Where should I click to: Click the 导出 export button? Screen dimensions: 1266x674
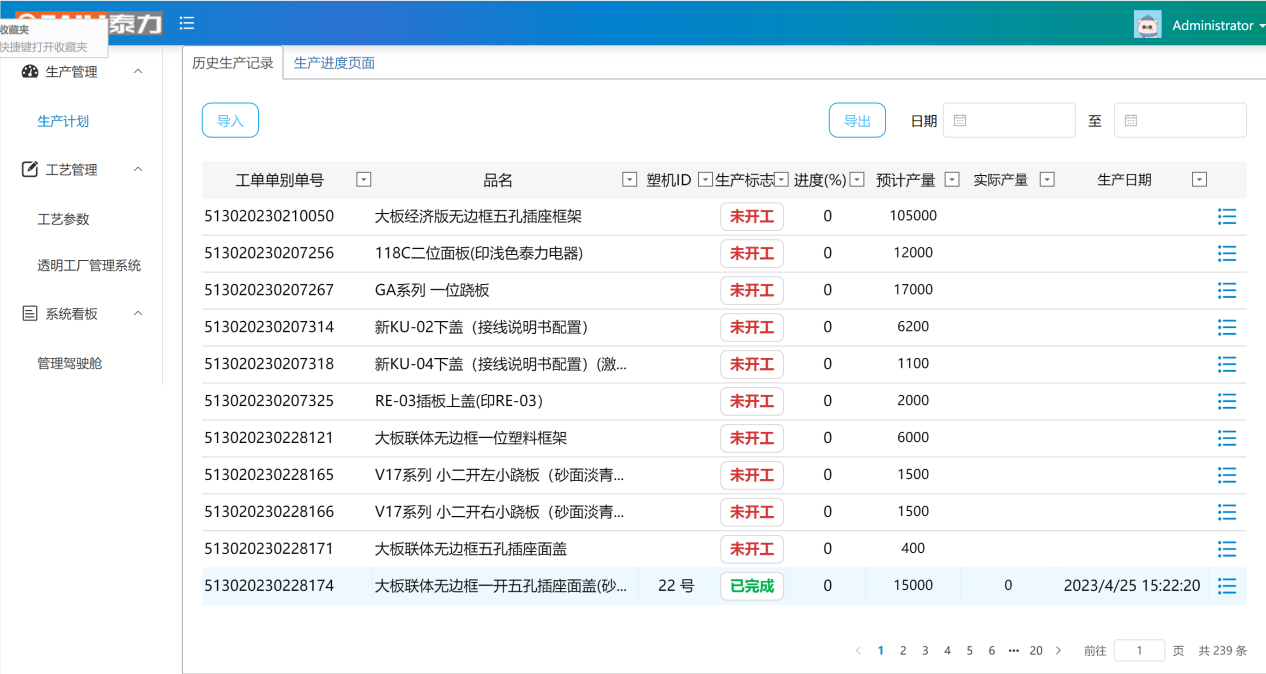[857, 120]
